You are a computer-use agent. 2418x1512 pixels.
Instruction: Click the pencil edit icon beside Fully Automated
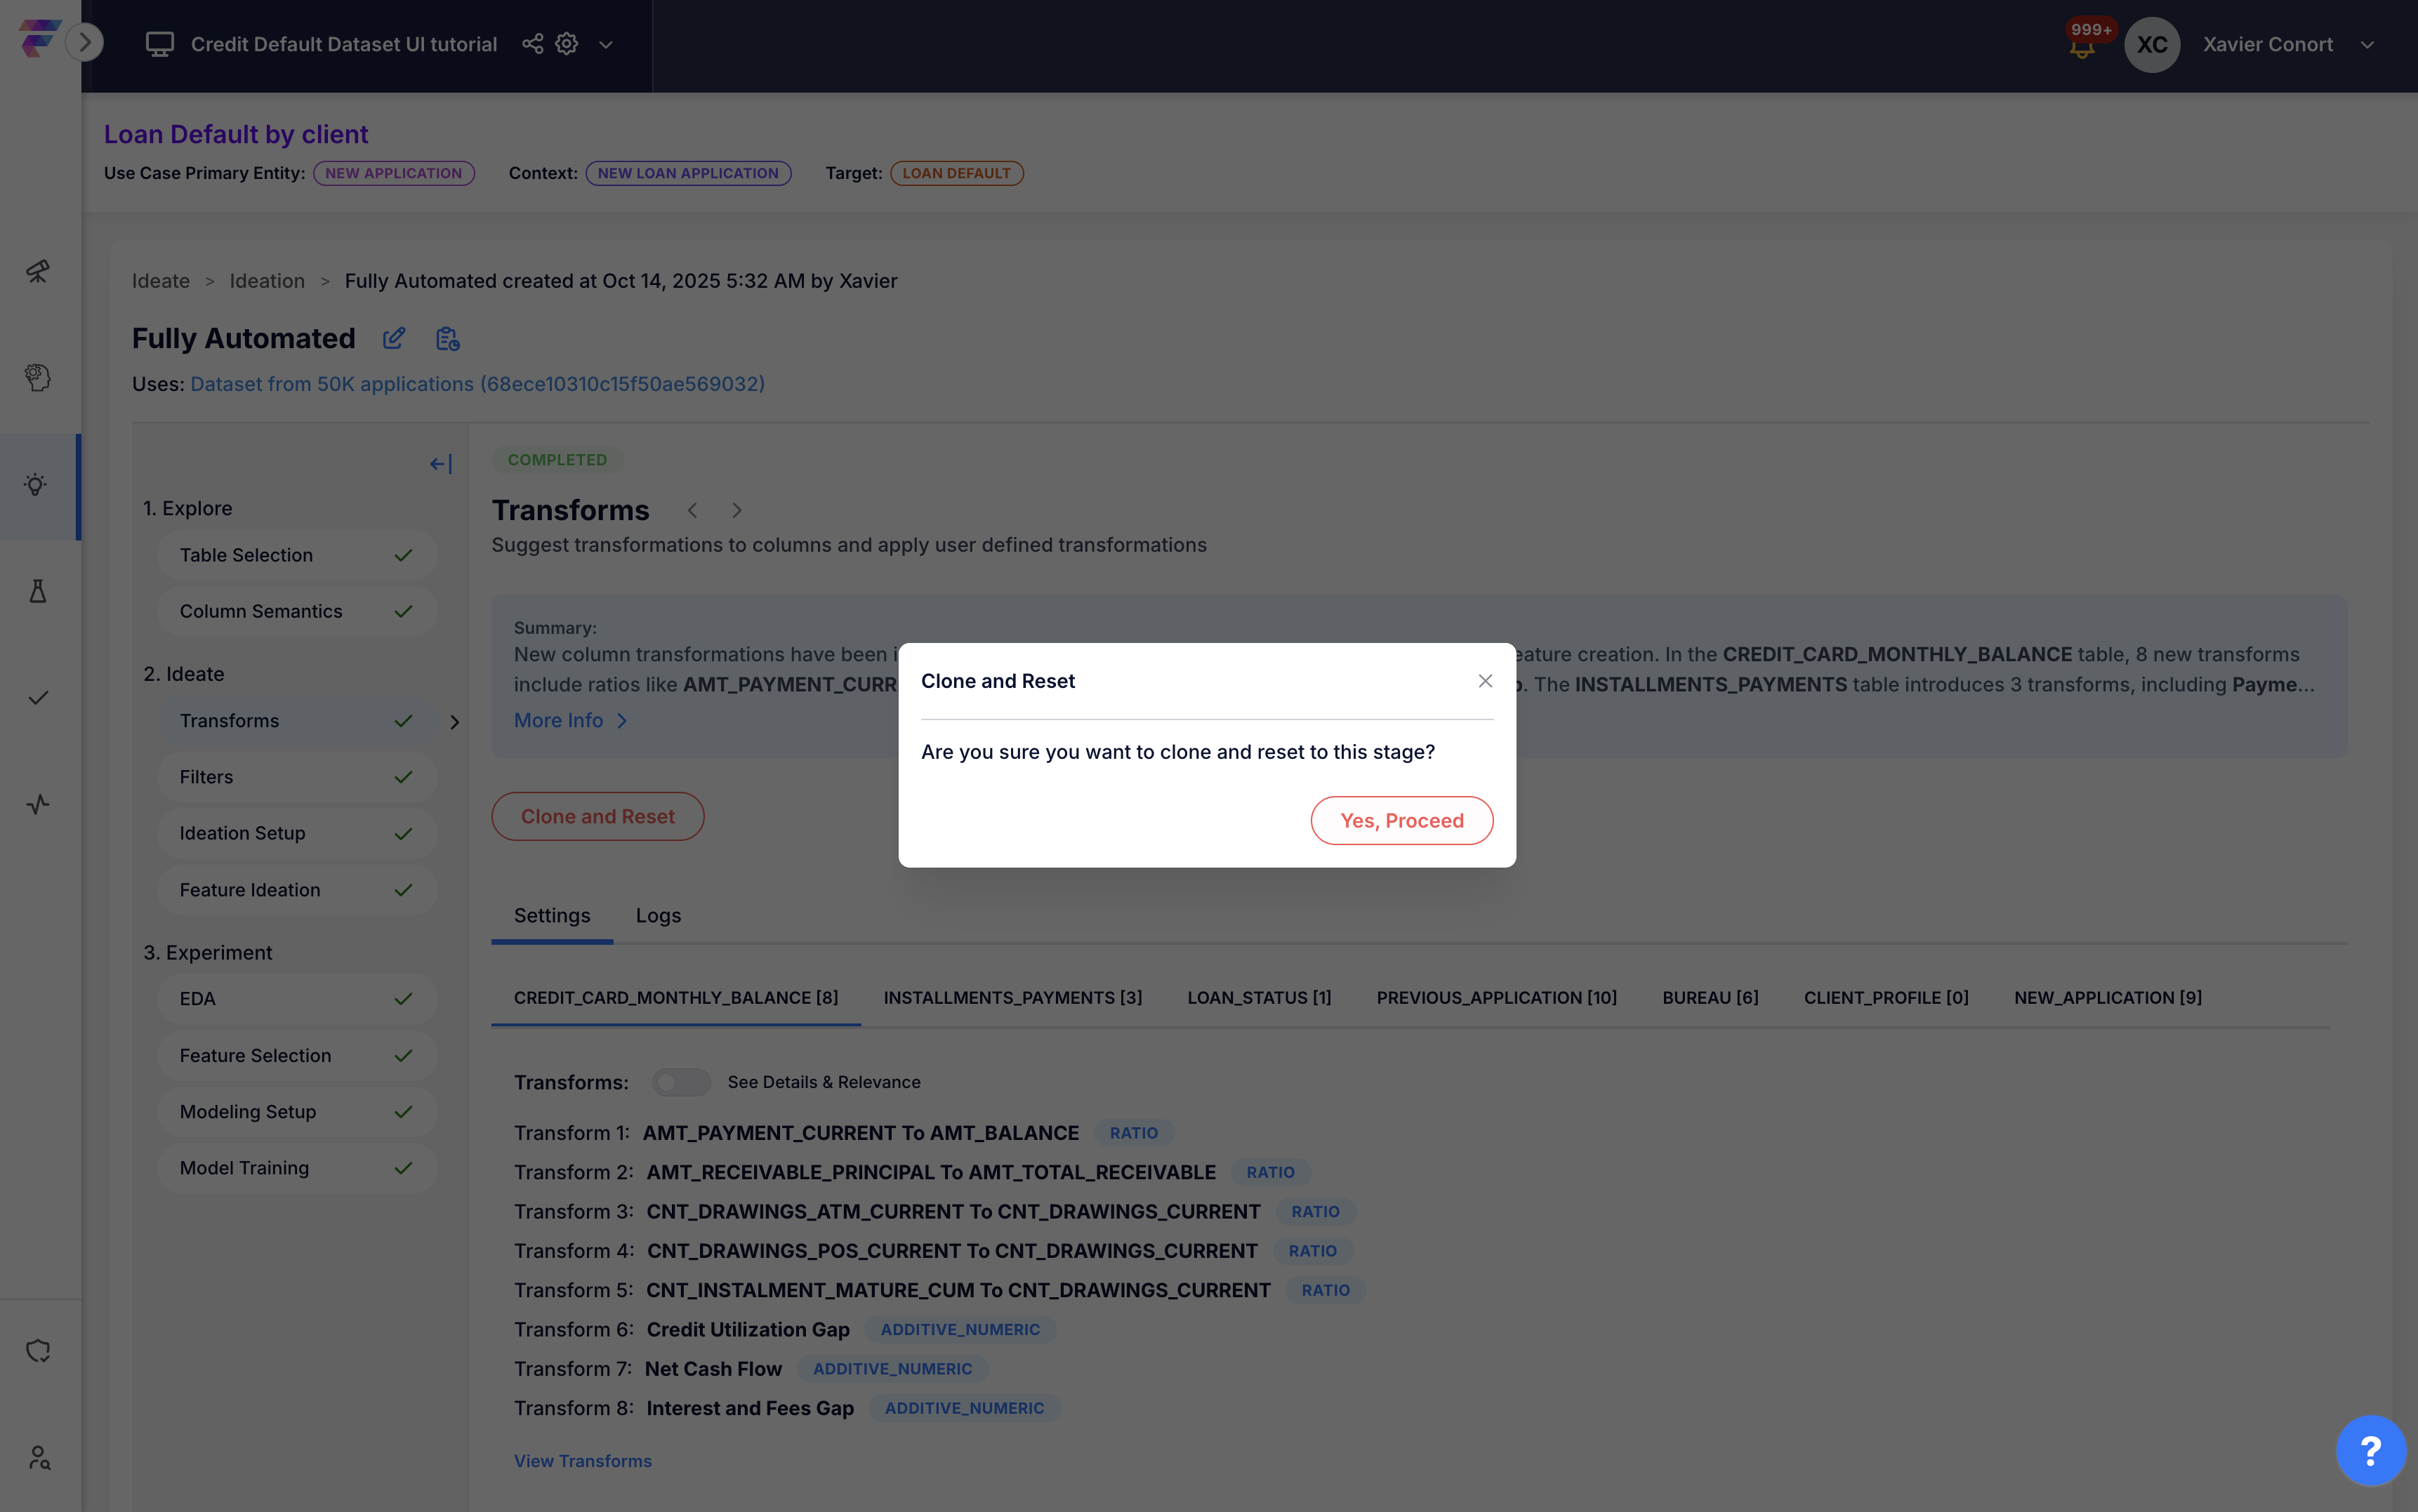click(394, 339)
